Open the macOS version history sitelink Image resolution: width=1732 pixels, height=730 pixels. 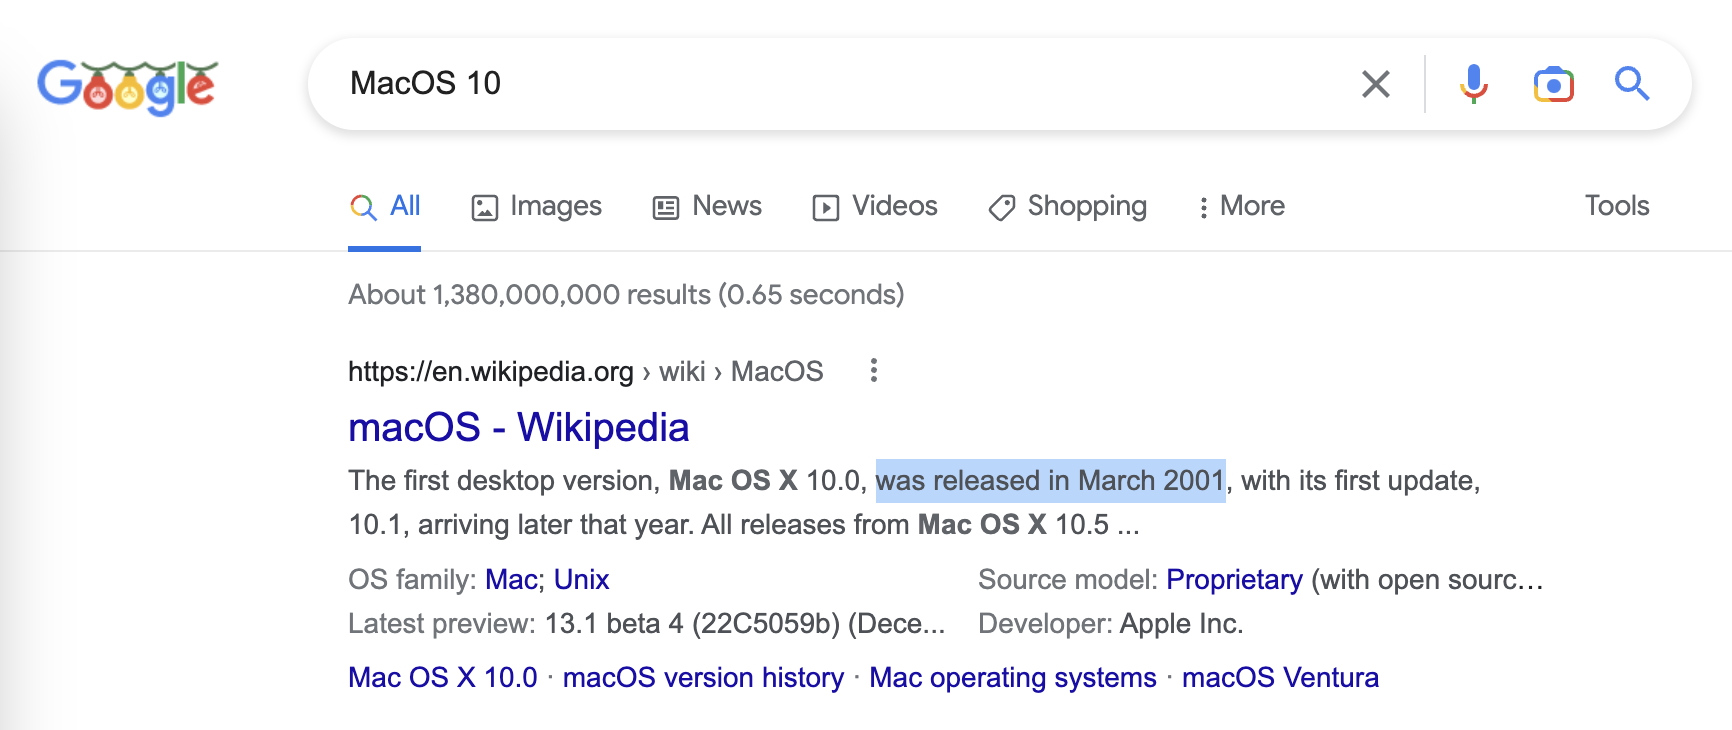[703, 678]
